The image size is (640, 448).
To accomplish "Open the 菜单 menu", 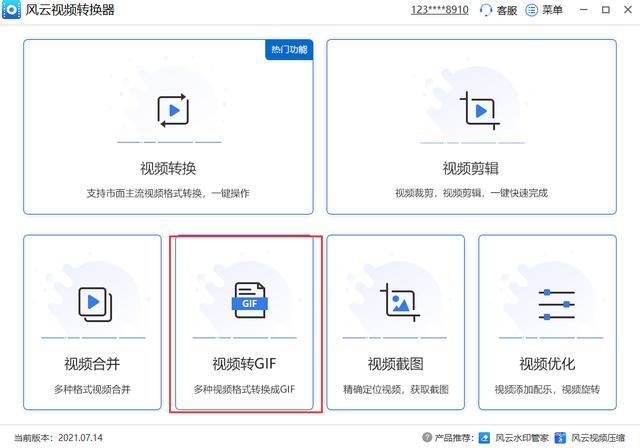I will click(x=544, y=10).
